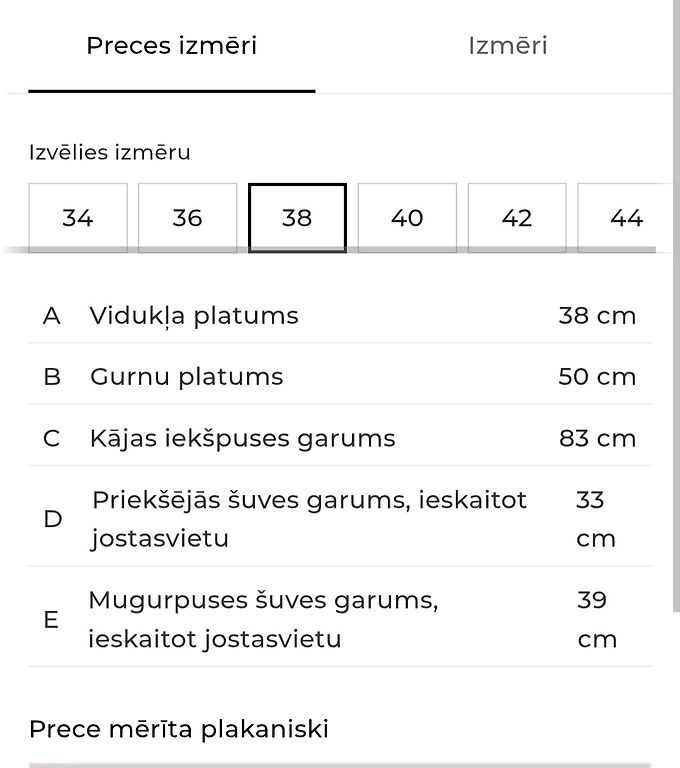Click measurement letter D
Image resolution: width=680 pixels, height=768 pixels.
click(52, 519)
